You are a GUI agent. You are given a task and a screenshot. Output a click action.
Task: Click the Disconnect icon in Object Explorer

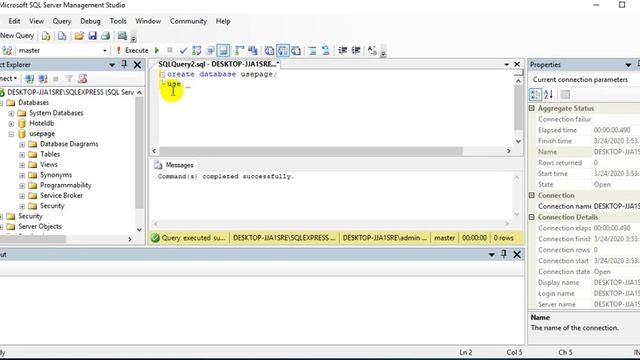(43, 79)
